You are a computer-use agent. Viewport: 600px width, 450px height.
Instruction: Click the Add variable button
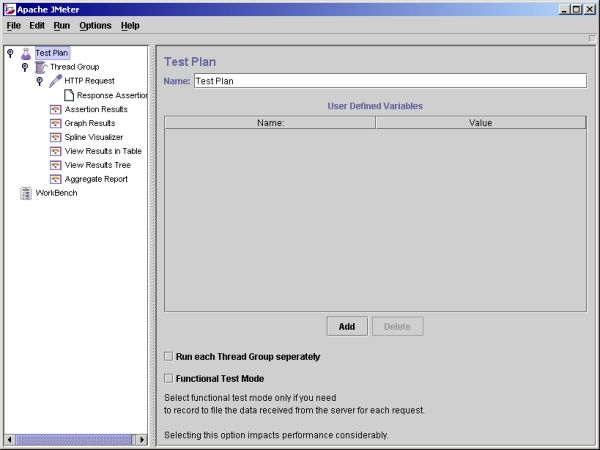click(347, 326)
